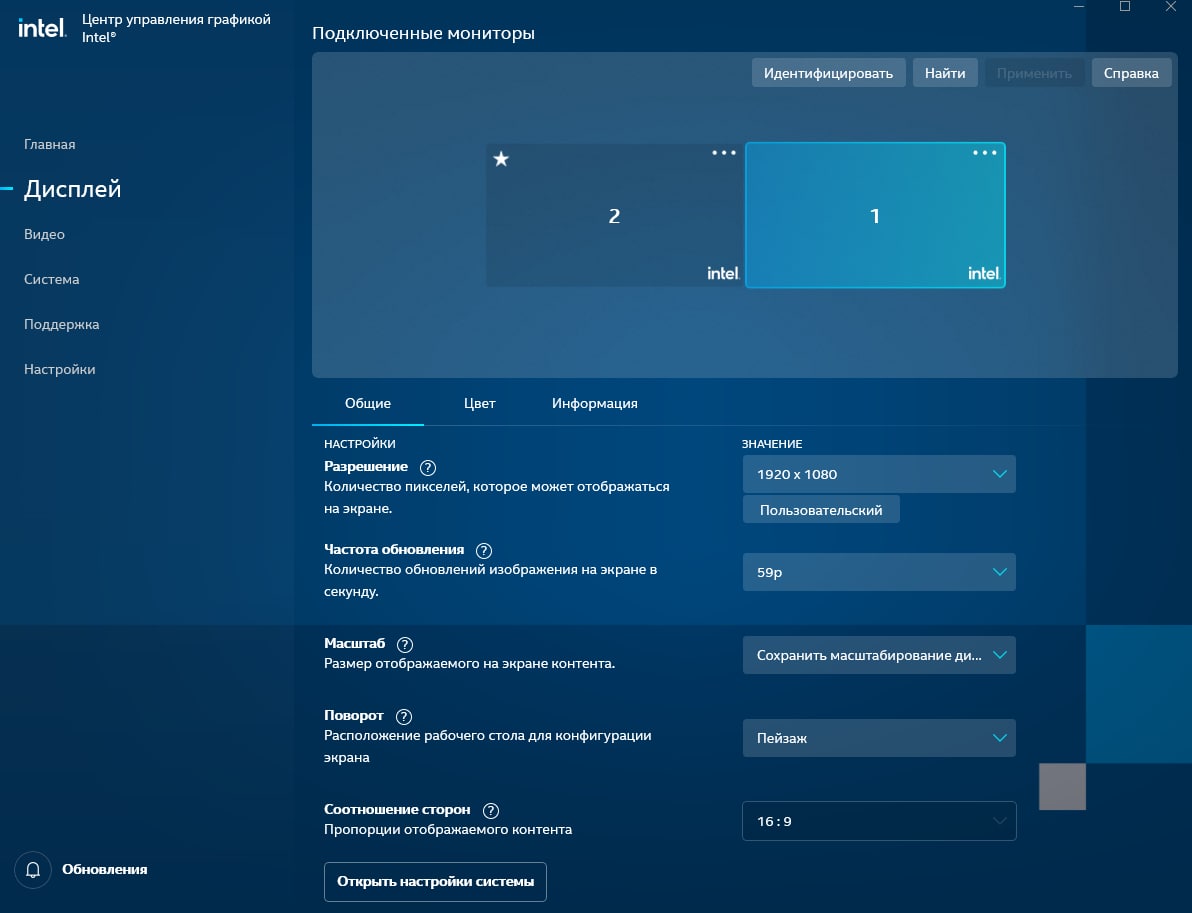Click the notifications bell icon
The image size is (1192, 913).
[33, 870]
